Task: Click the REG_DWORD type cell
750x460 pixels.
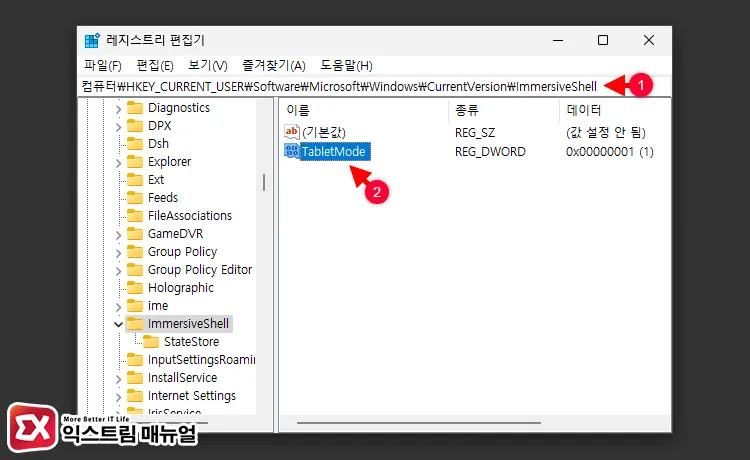Action: 490,152
